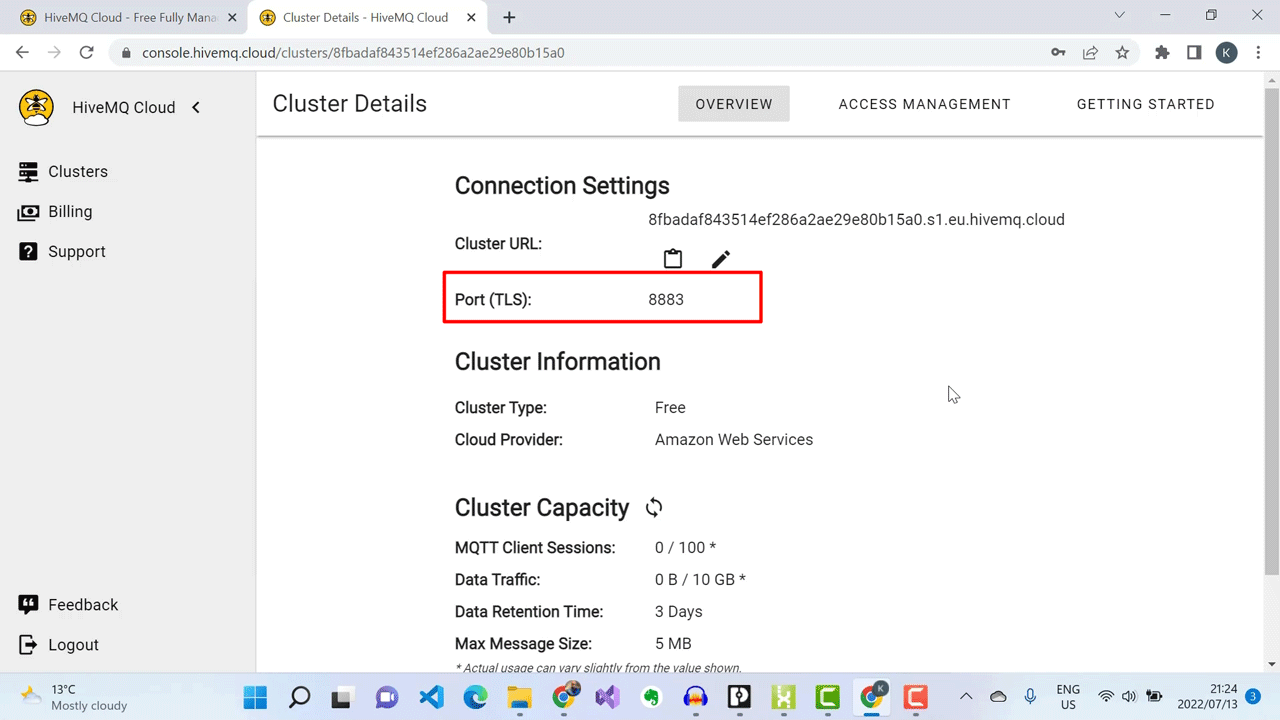The width and height of the screenshot is (1280, 720).
Task: Toggle the browser side panel
Action: [x=1194, y=53]
